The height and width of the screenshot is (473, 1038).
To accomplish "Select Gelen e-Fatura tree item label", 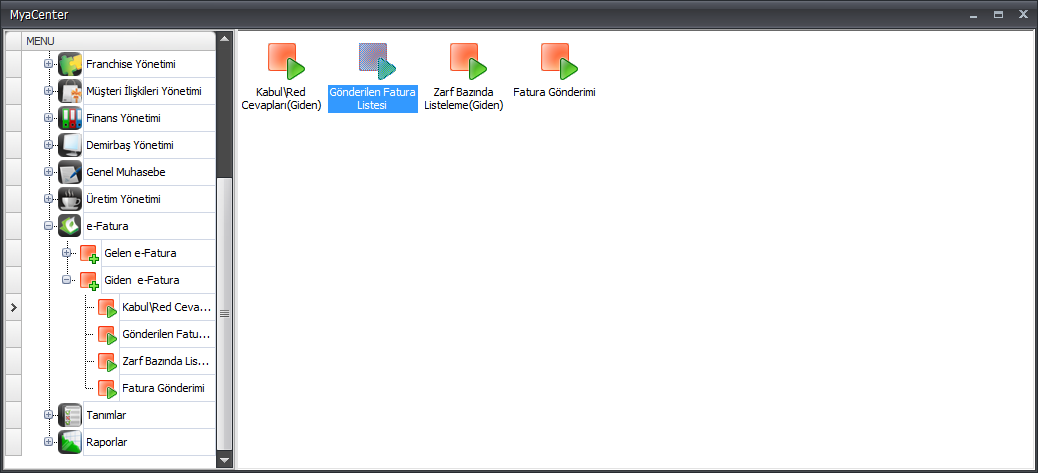I will point(140,253).
